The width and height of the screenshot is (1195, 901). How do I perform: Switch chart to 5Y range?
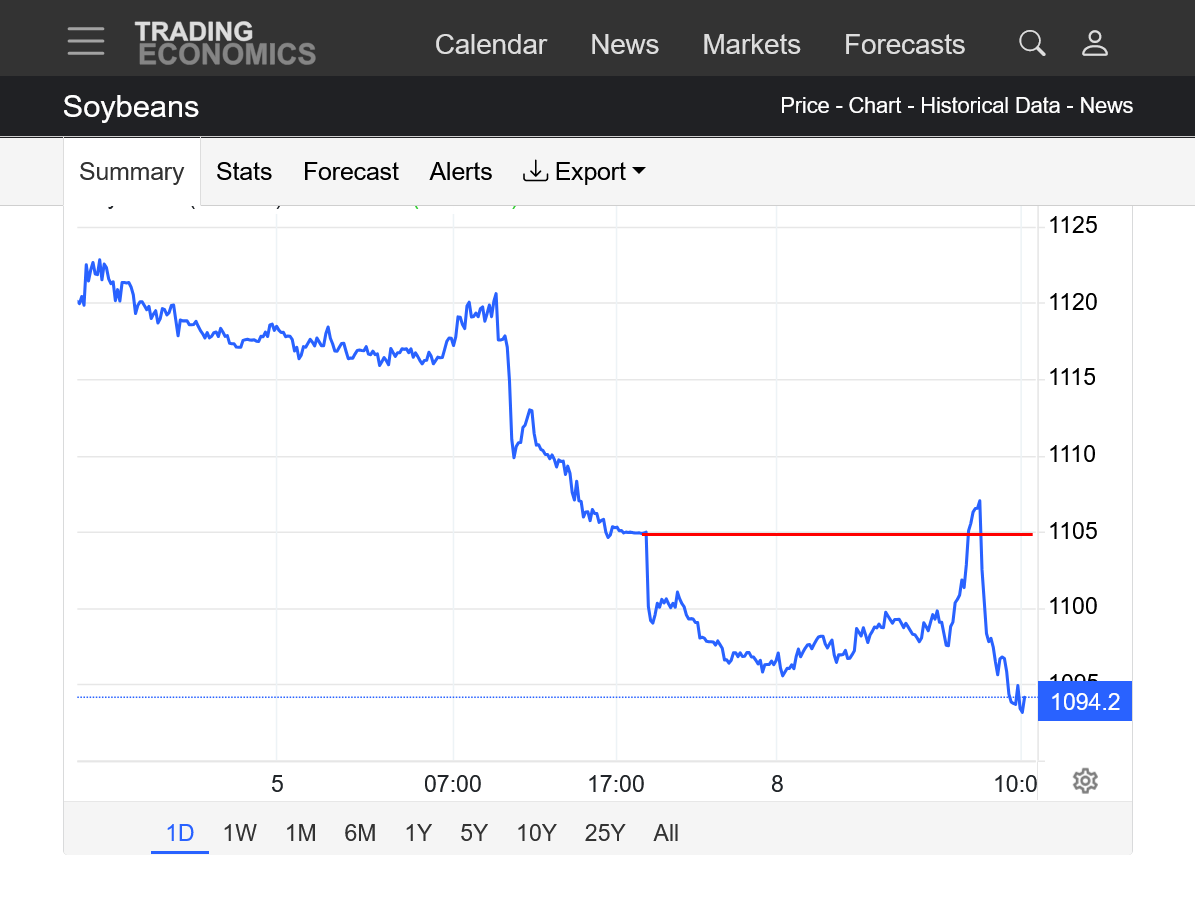pyautogui.click(x=474, y=833)
